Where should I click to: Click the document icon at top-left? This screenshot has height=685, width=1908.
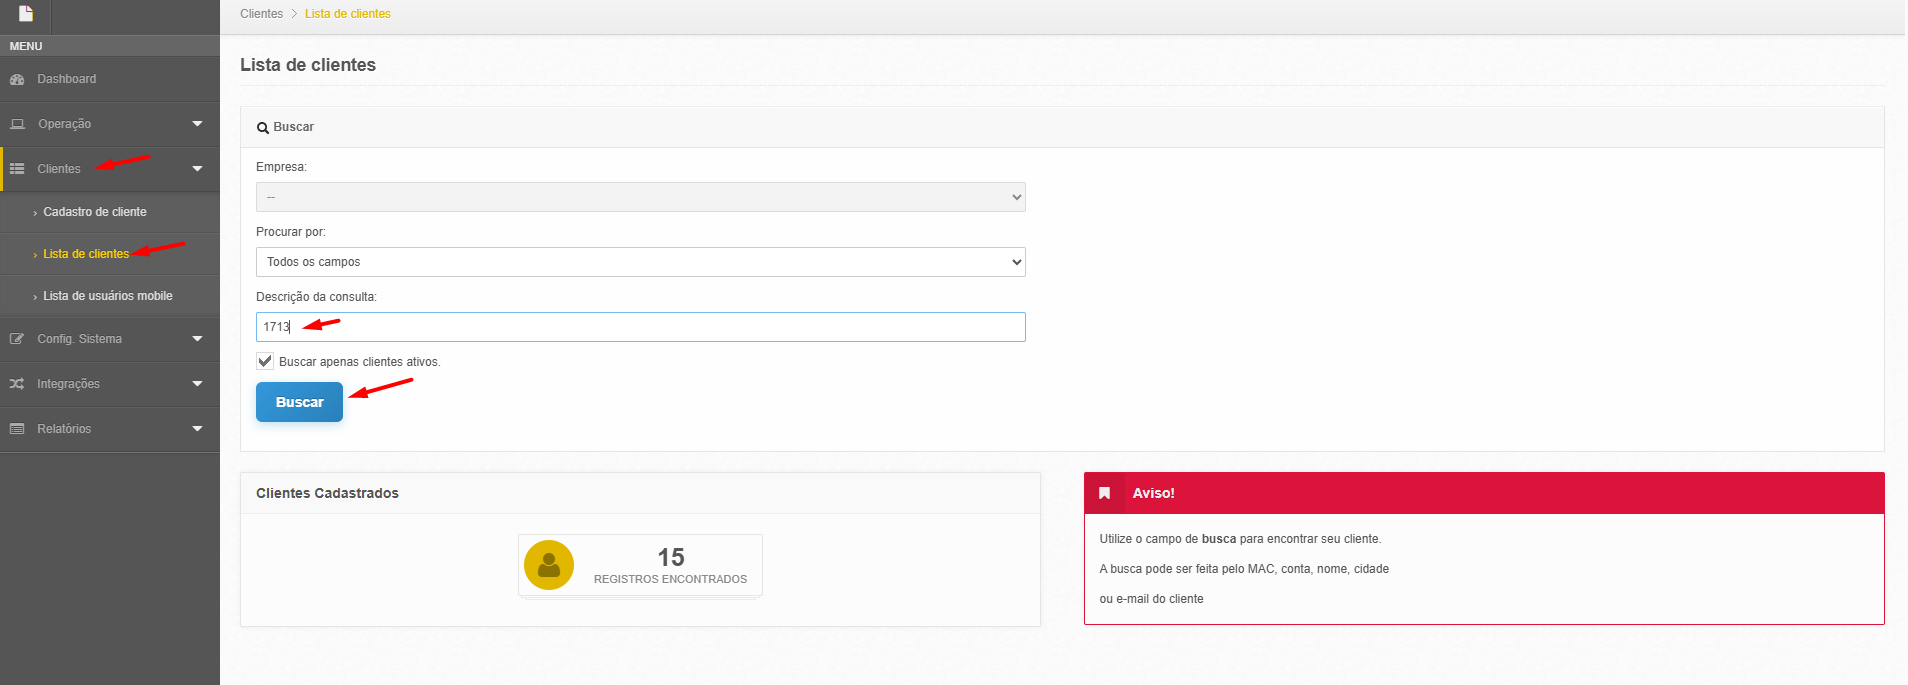[x=26, y=14]
